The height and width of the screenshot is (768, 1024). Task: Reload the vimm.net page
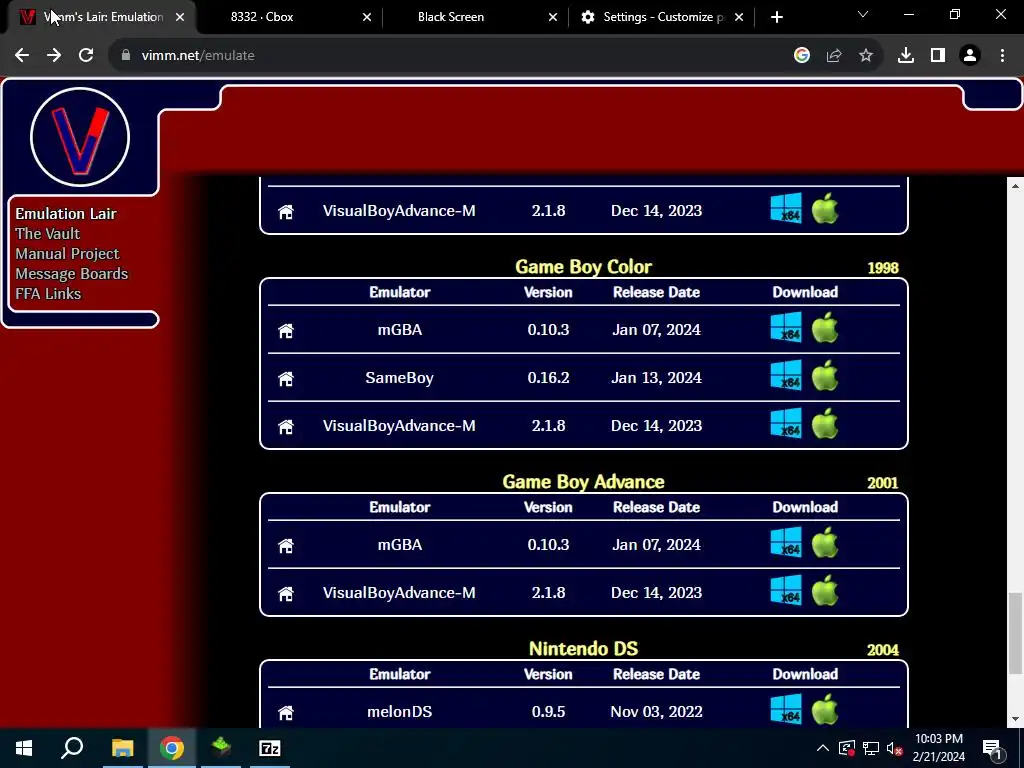[86, 56]
